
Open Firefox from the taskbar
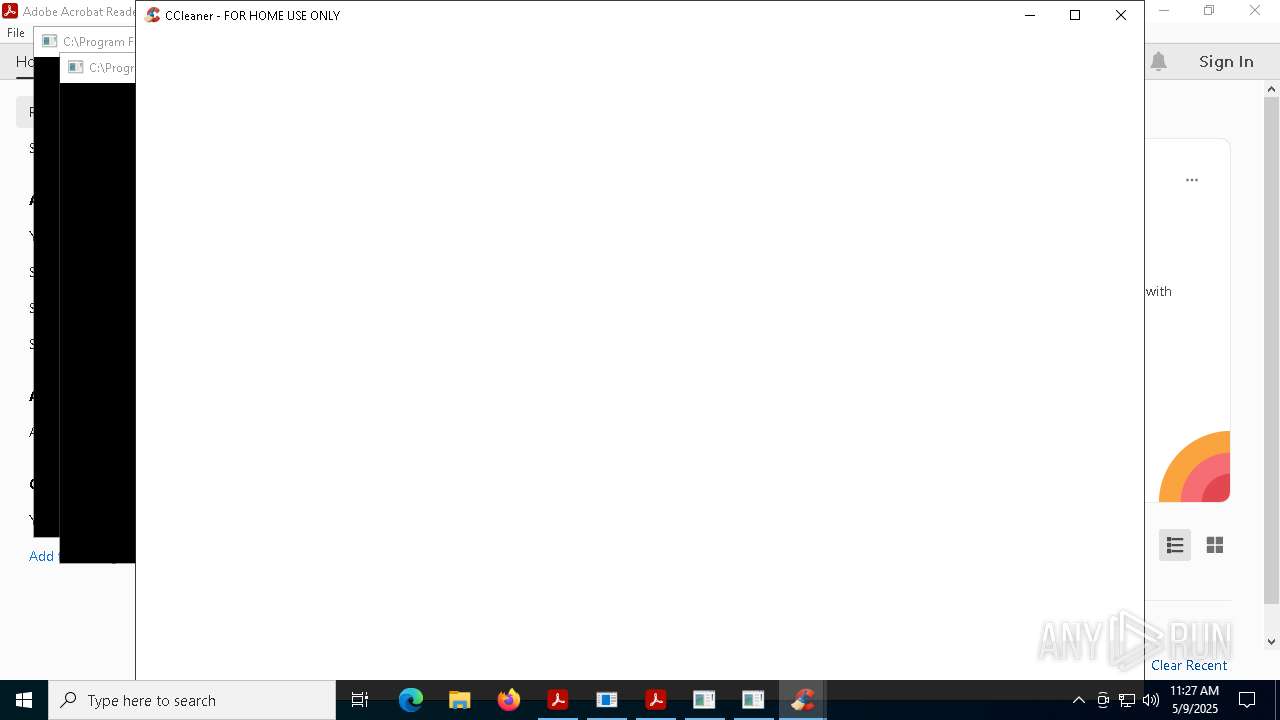pyautogui.click(x=509, y=700)
